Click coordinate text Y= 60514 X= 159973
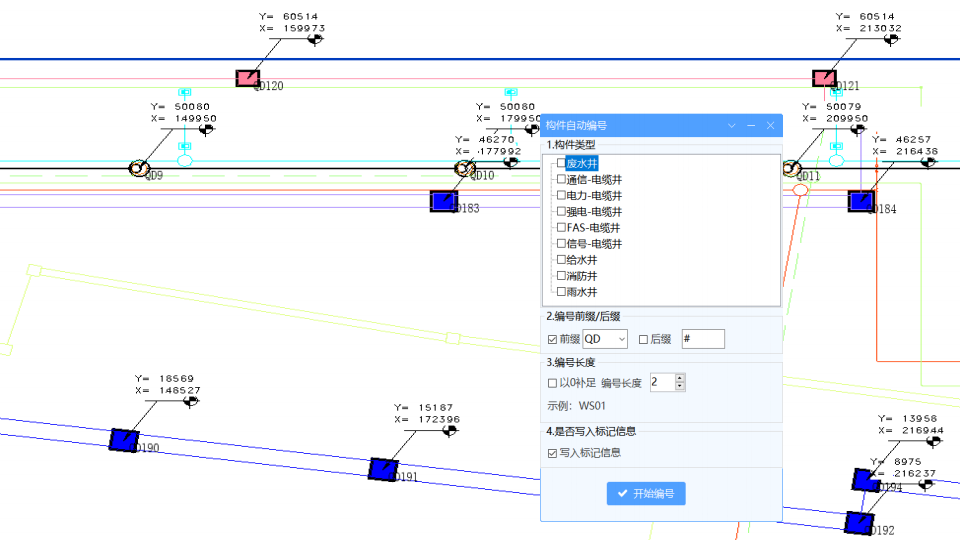The width and height of the screenshot is (960, 540). pos(292,22)
